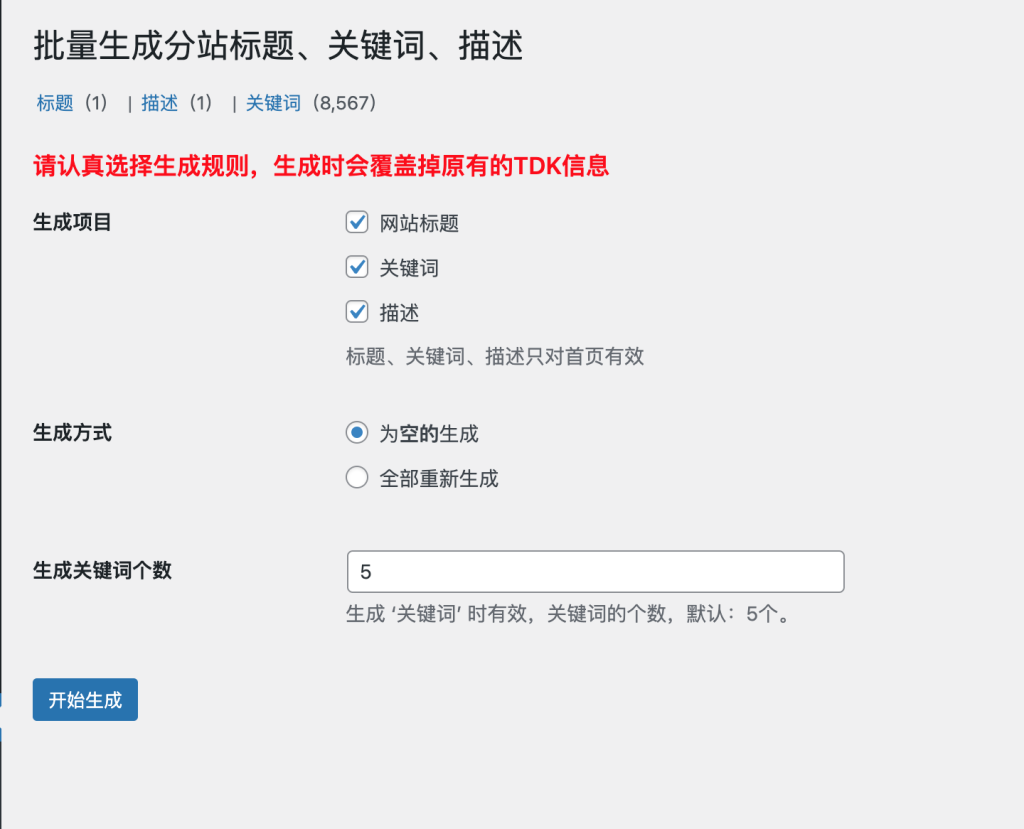Image resolution: width=1024 pixels, height=829 pixels.
Task: Click the 全部重新生成 option label text
Action: pyautogui.click(x=438, y=479)
